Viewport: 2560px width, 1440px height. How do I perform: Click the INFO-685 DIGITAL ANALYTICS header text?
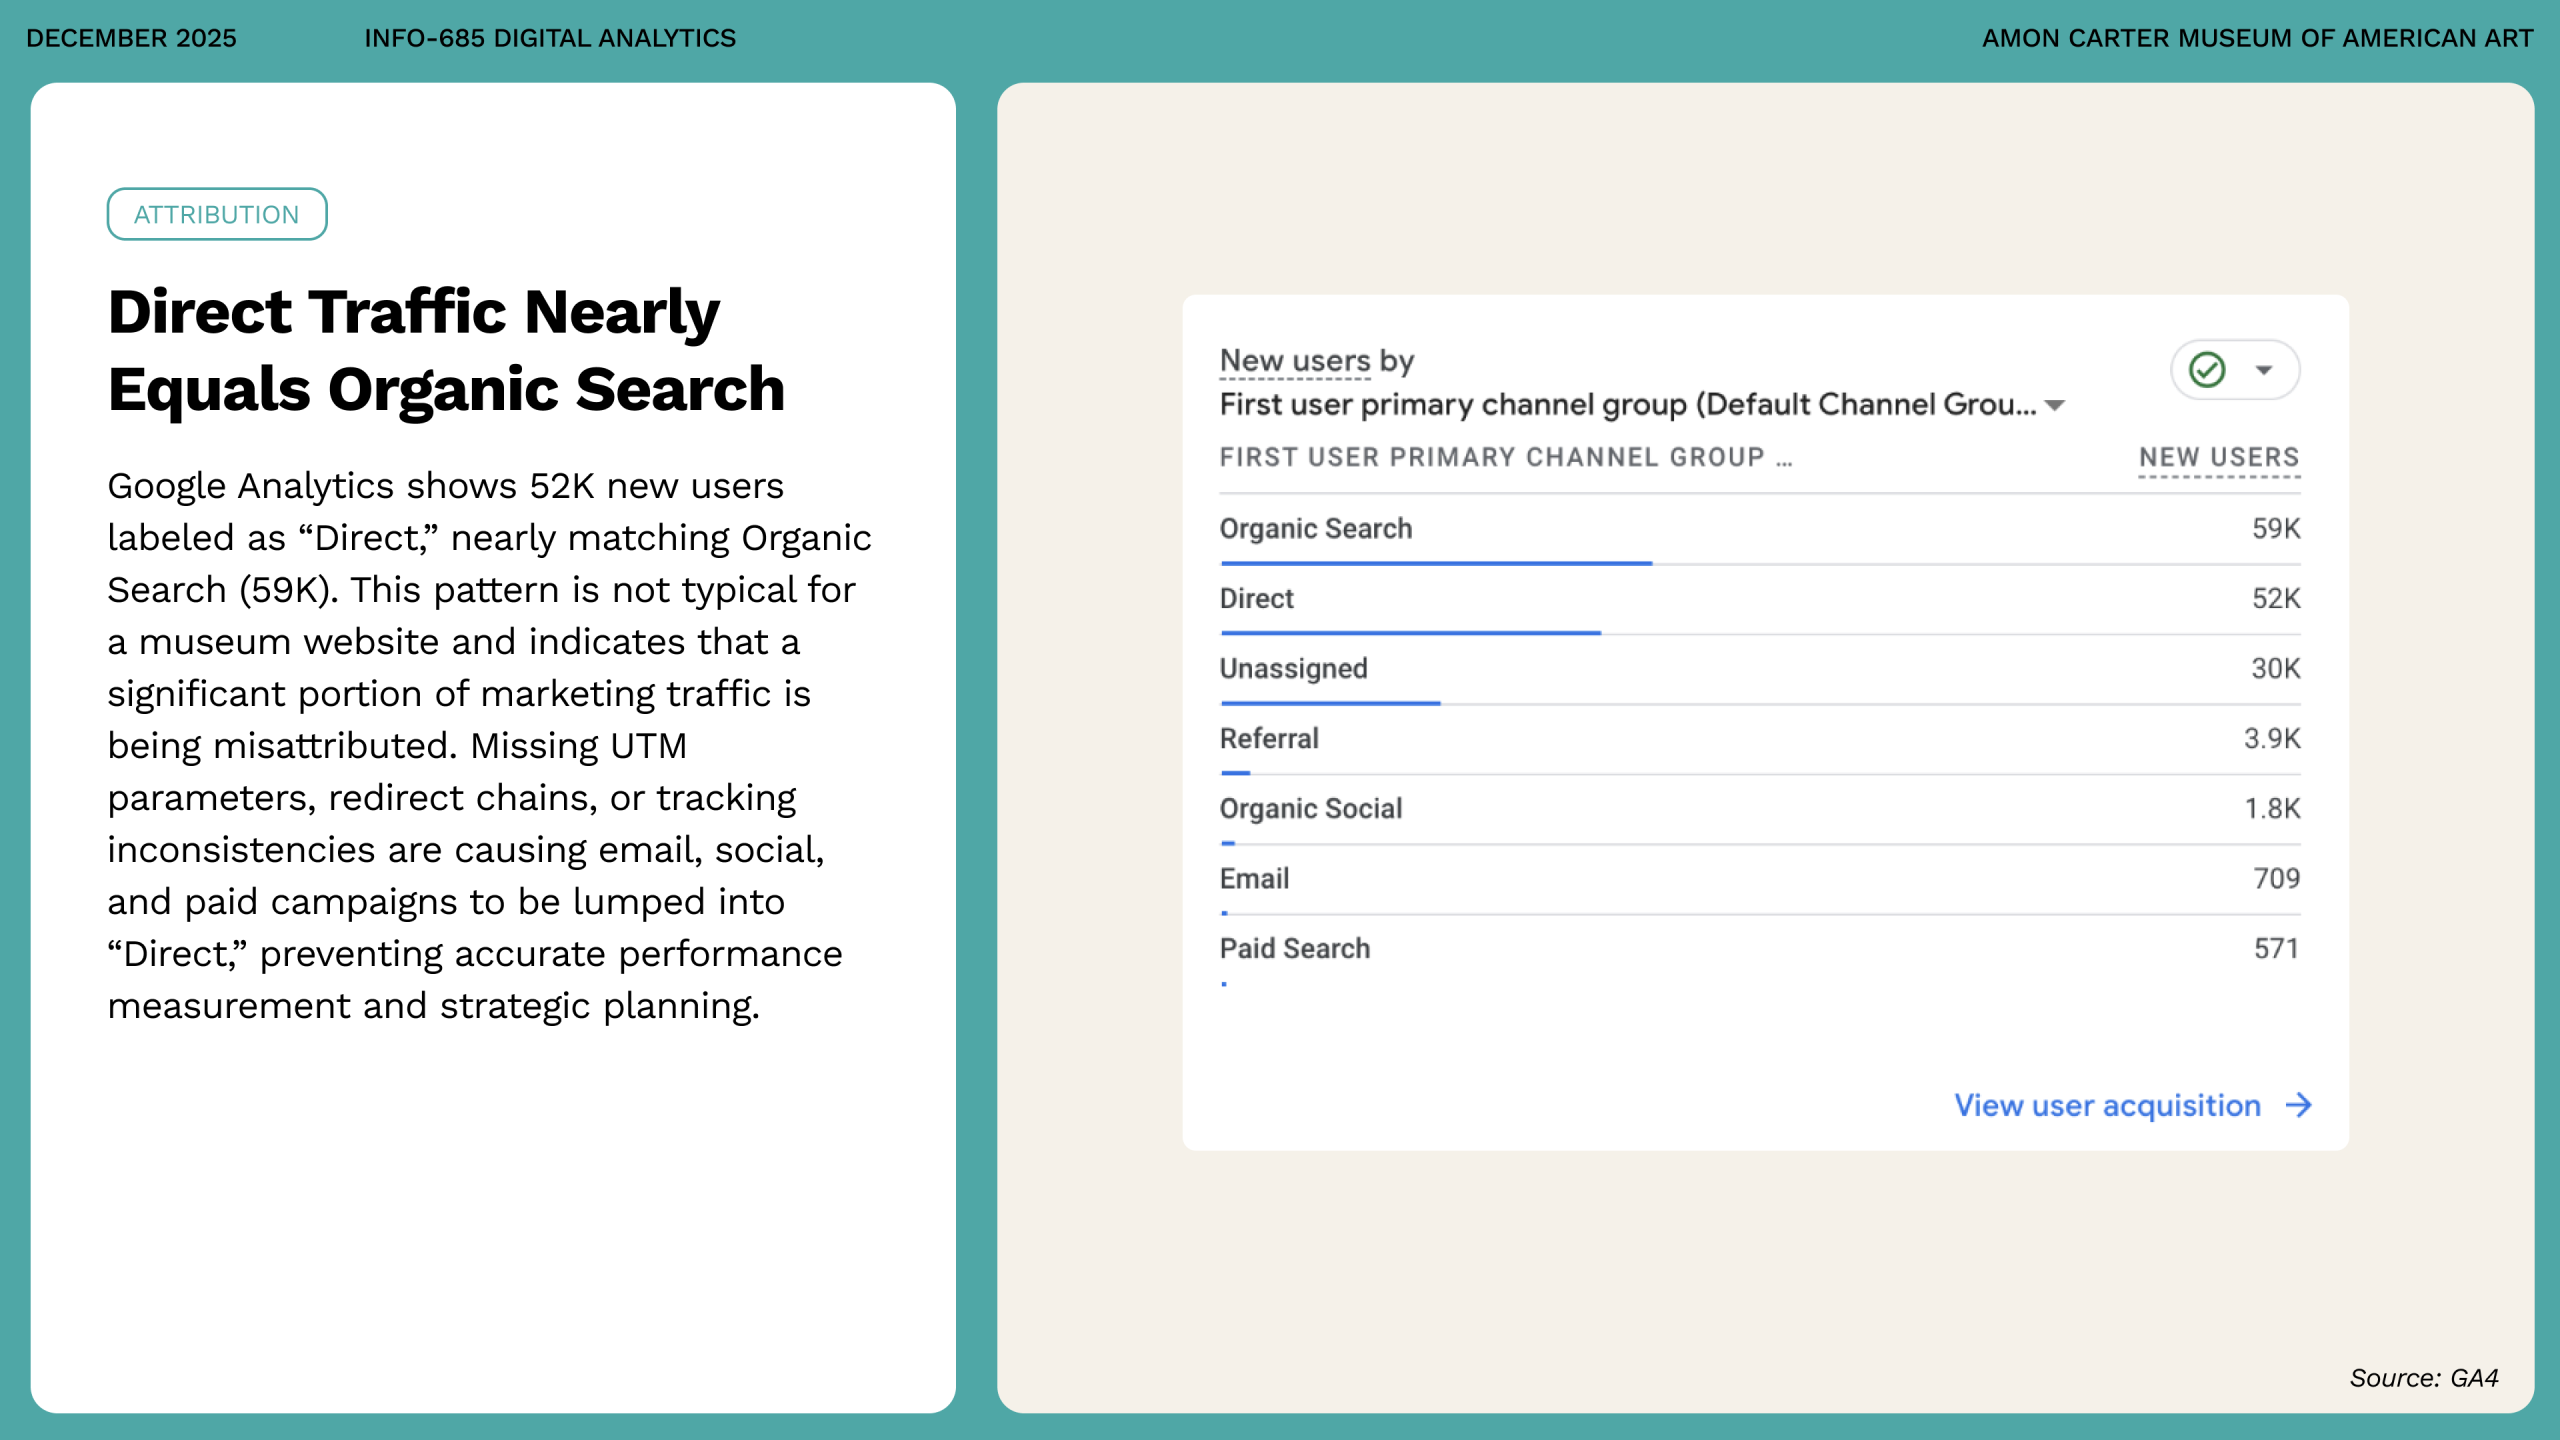pyautogui.click(x=549, y=38)
